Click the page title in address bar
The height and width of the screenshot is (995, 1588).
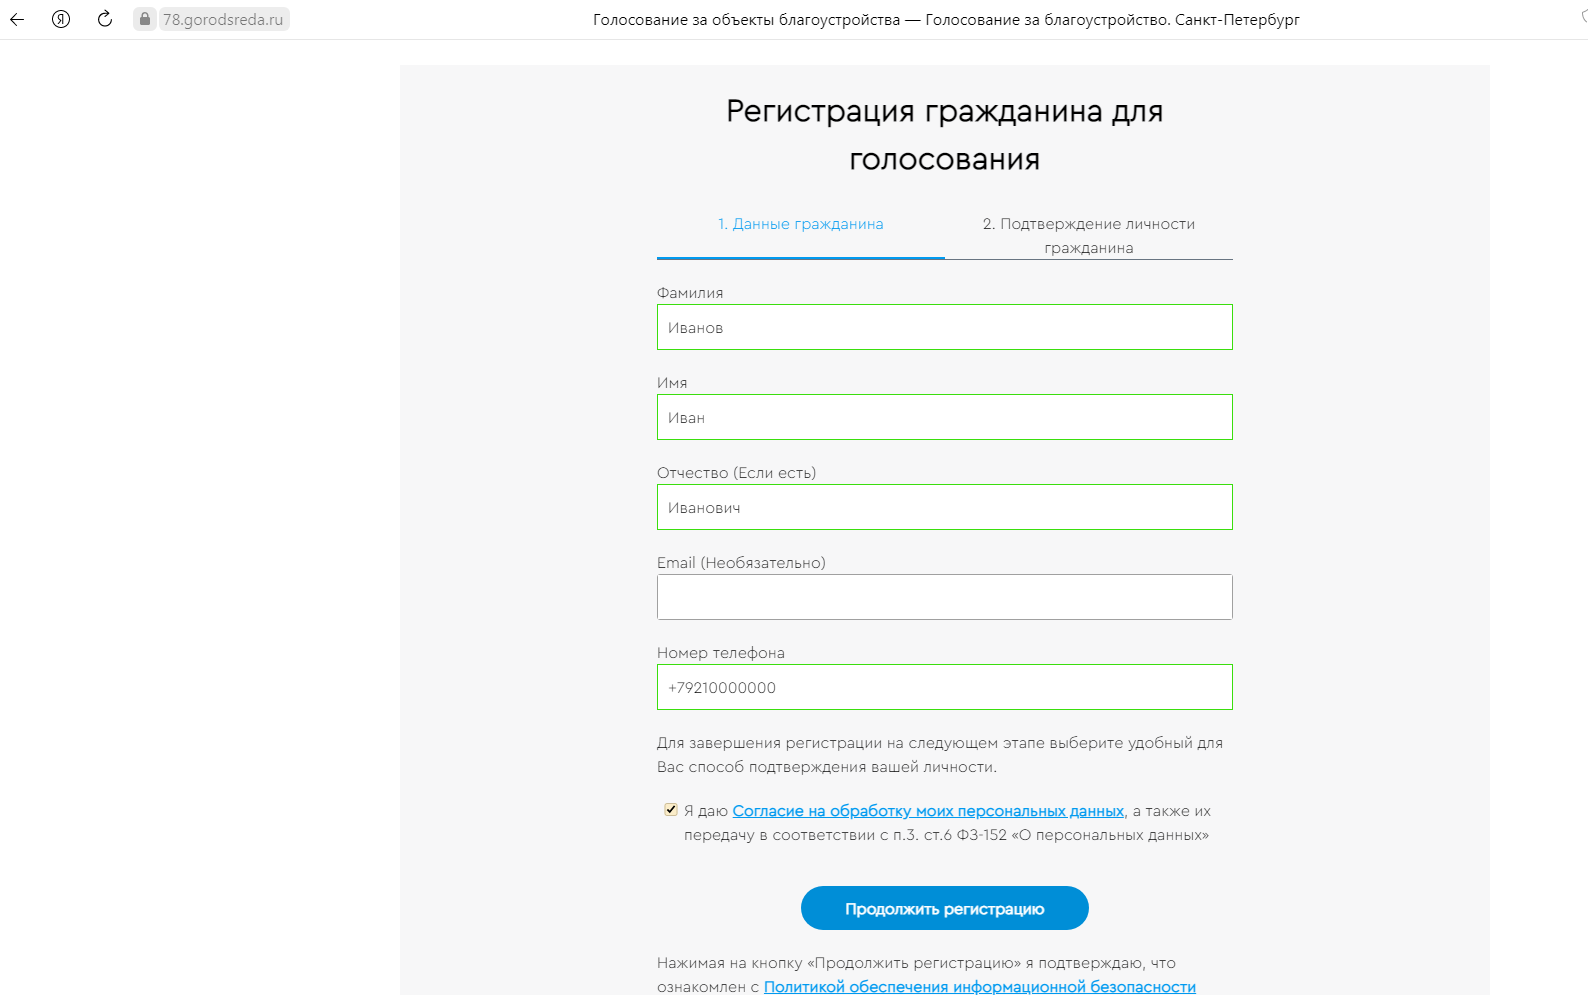pos(946,19)
